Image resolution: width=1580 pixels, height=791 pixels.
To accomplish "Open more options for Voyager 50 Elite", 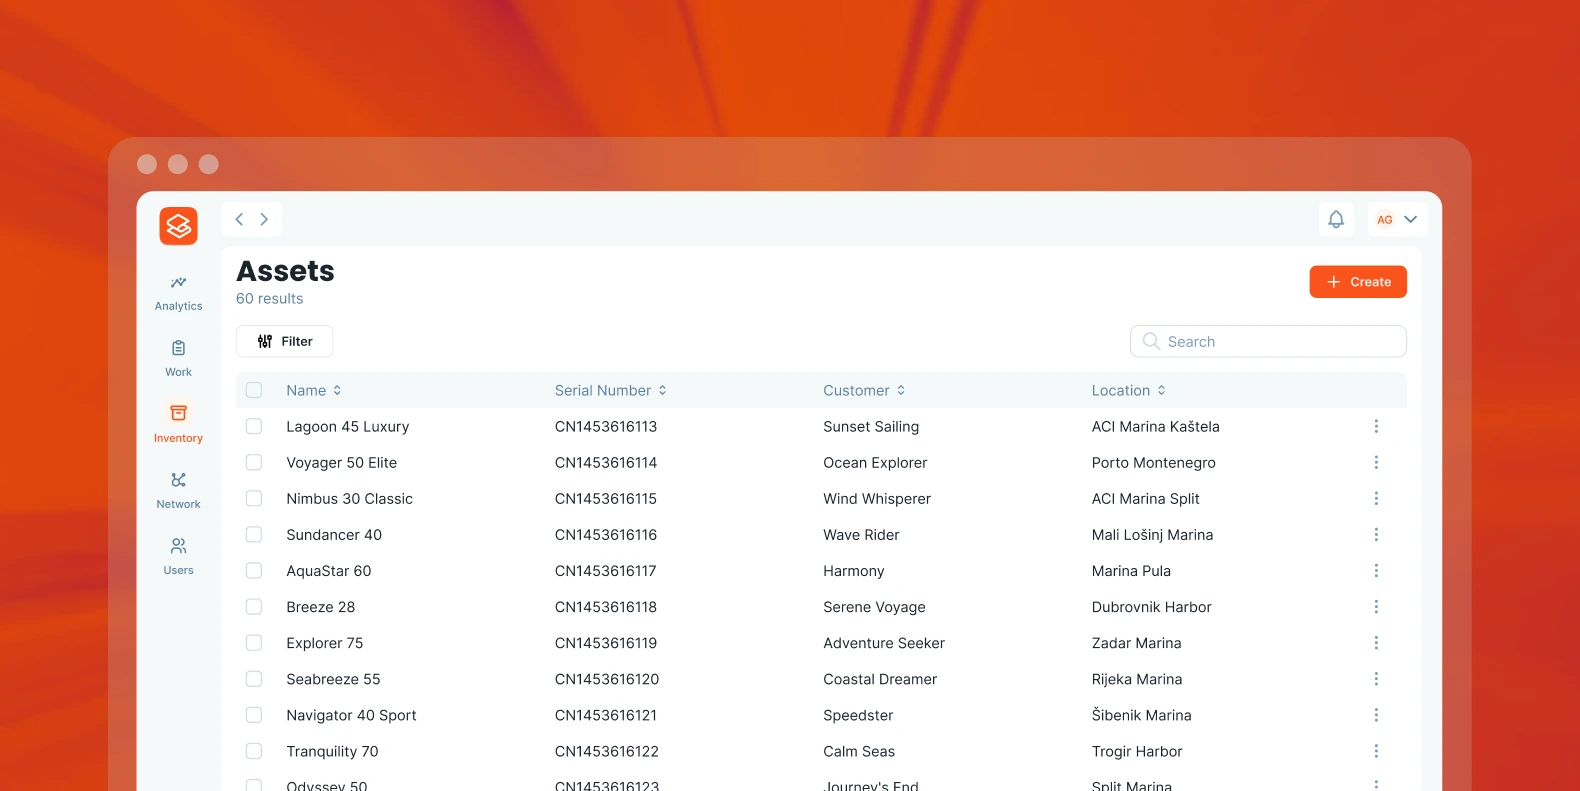I will click(x=1376, y=462).
